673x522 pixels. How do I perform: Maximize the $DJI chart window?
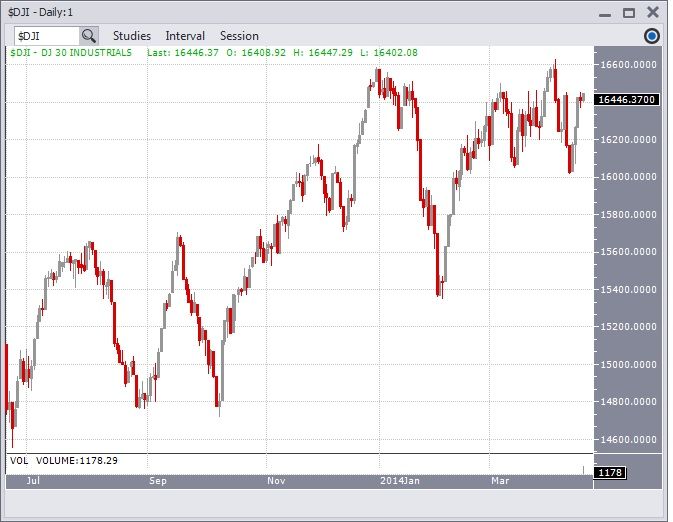tap(629, 13)
